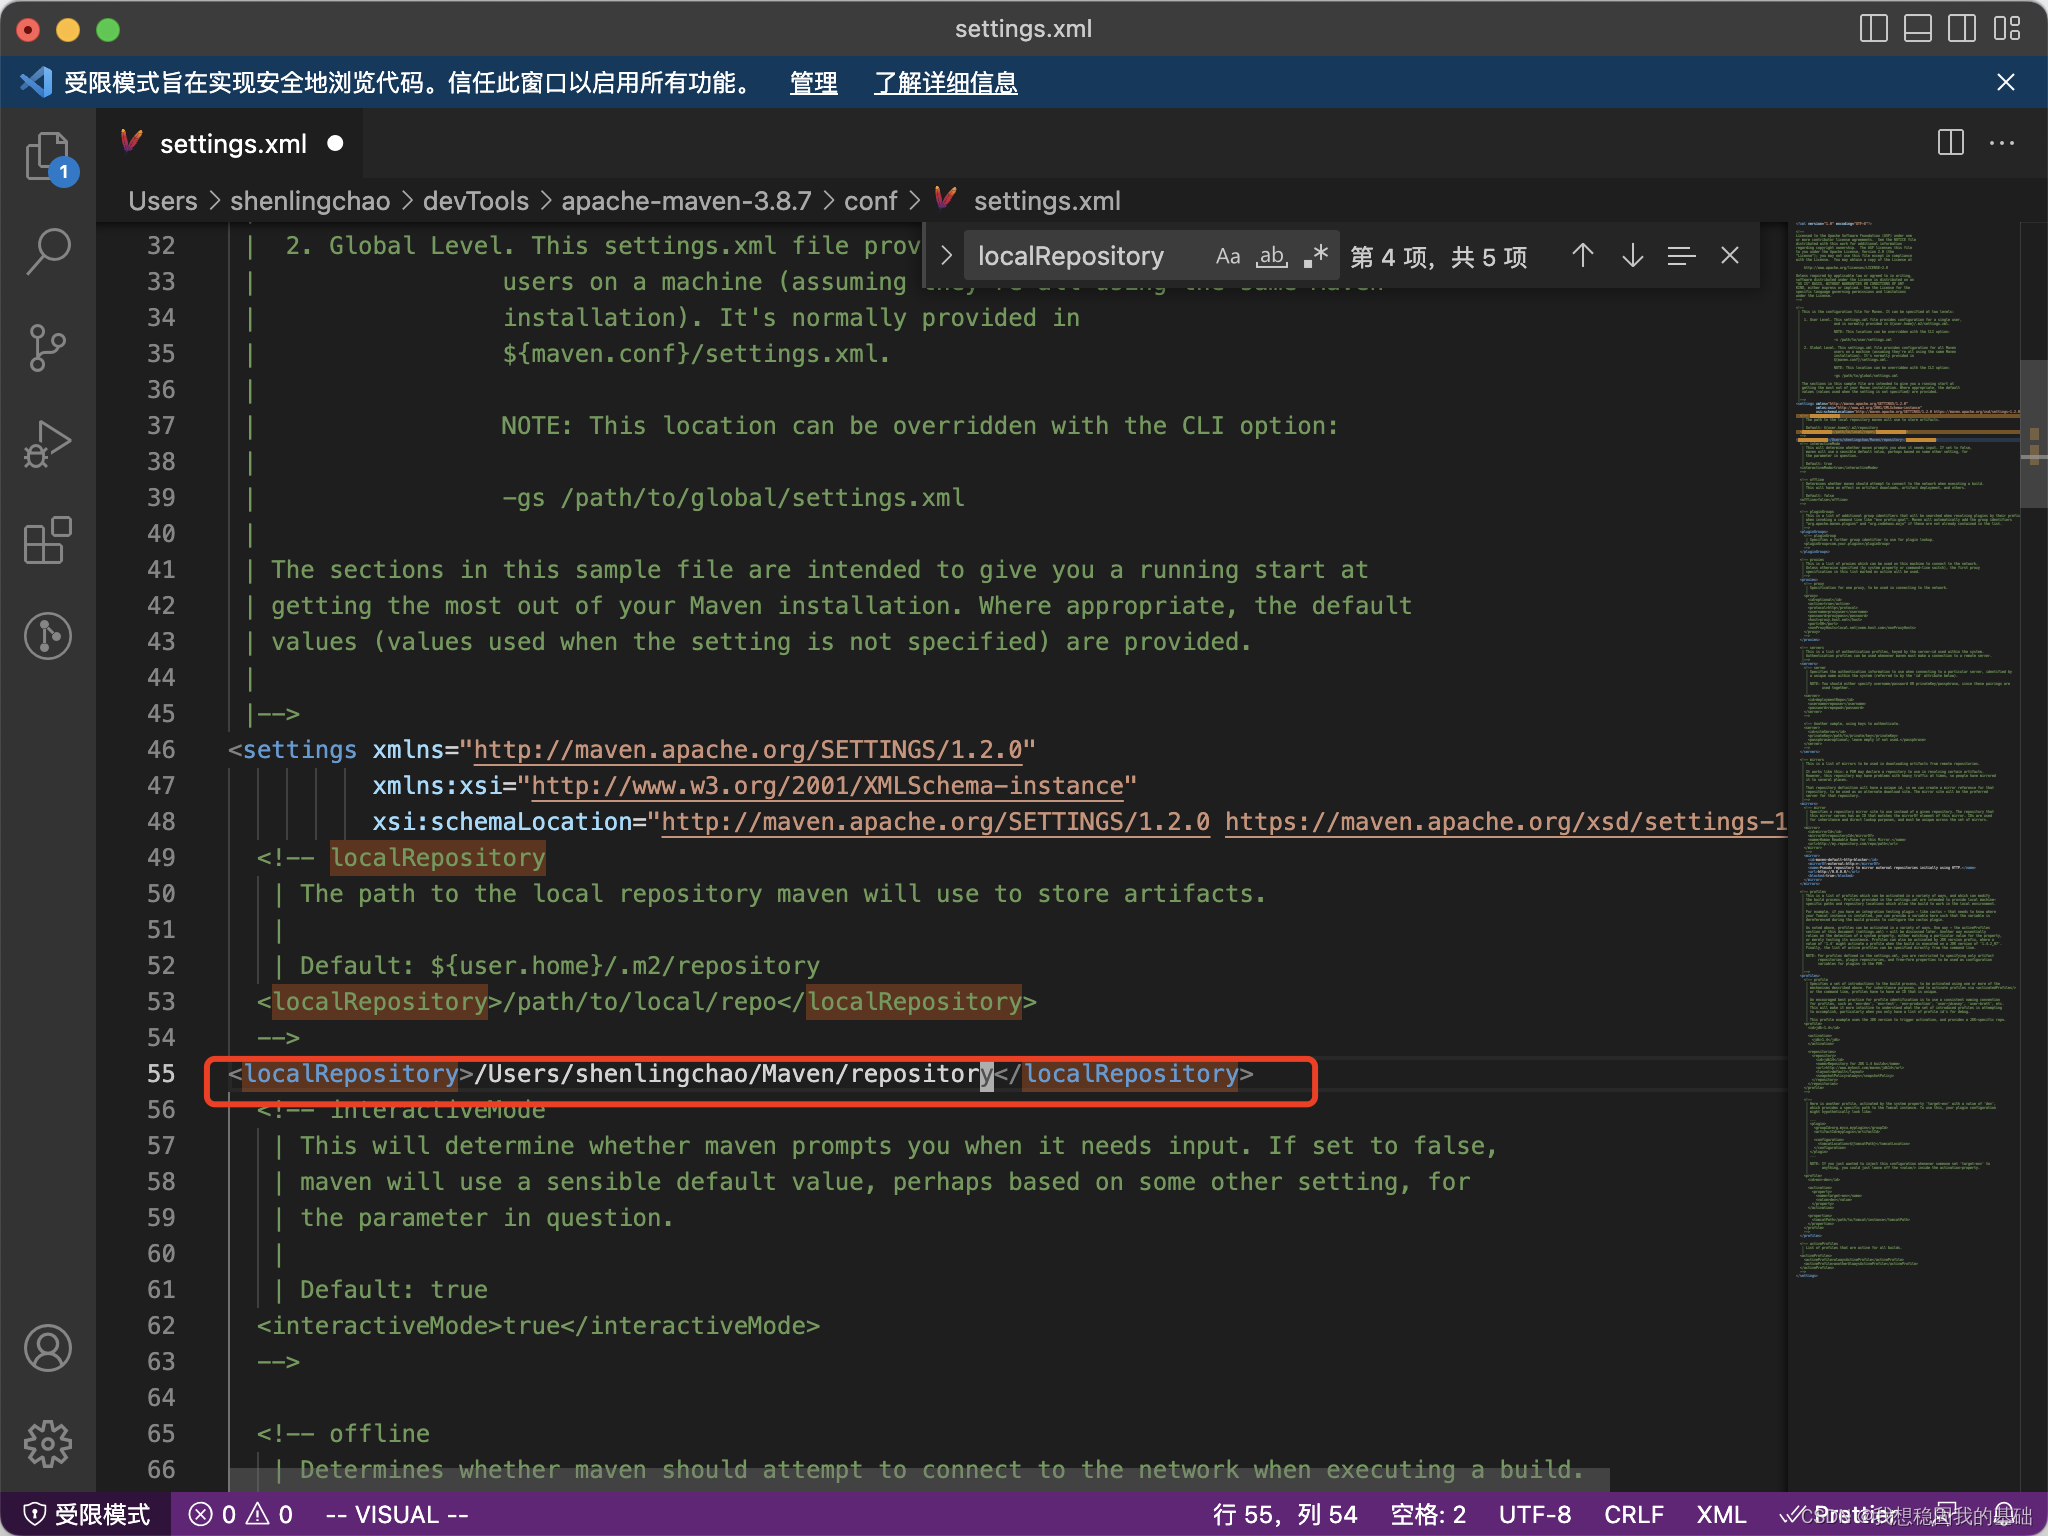Click 管理 link in banner

pos(814,82)
